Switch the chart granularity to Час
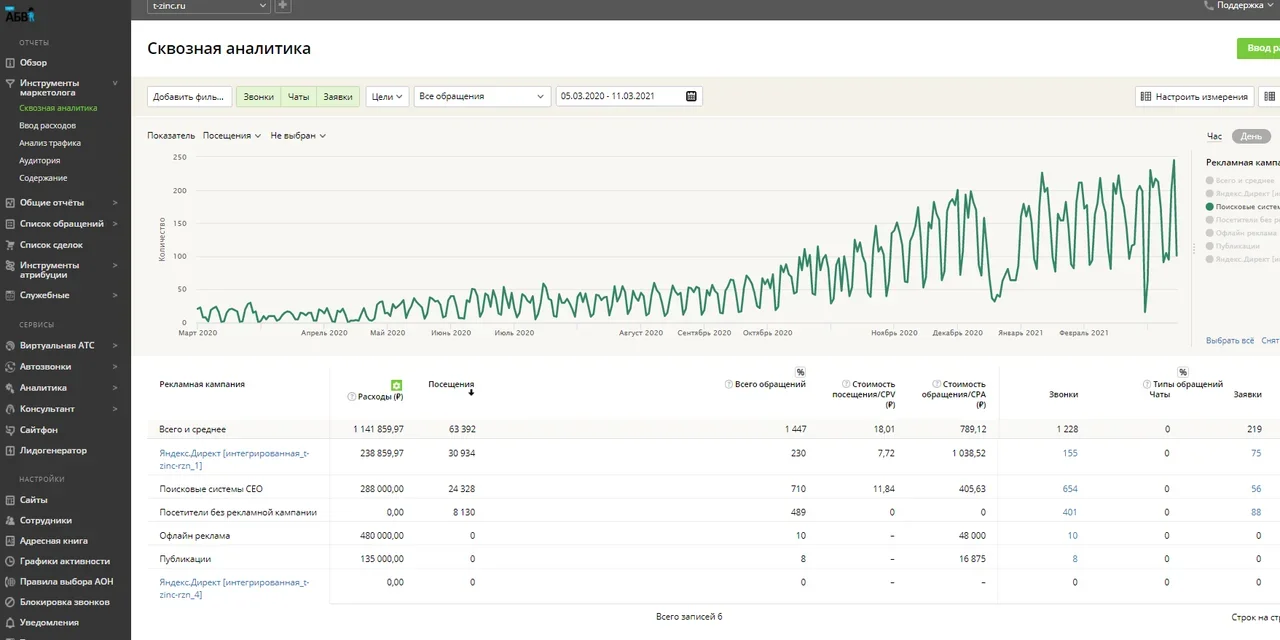Screen dimensions: 1280x640 (1214, 137)
